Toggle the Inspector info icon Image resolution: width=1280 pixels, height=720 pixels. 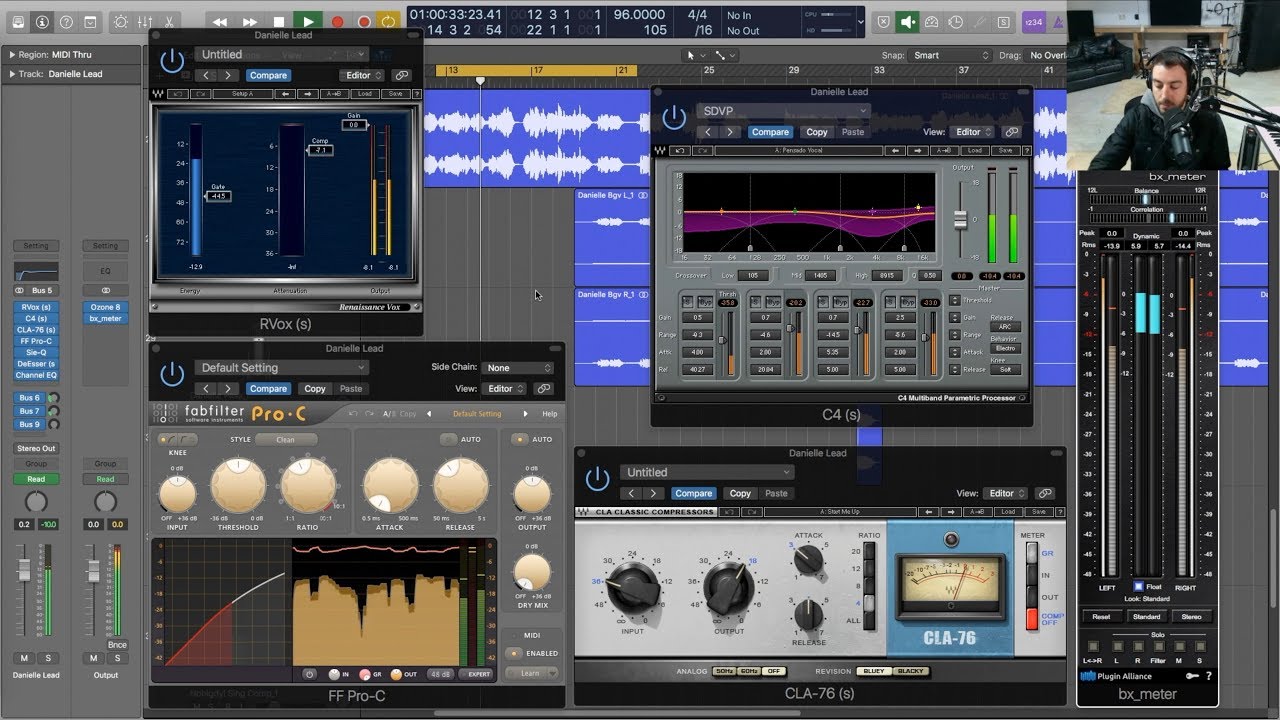coord(42,21)
